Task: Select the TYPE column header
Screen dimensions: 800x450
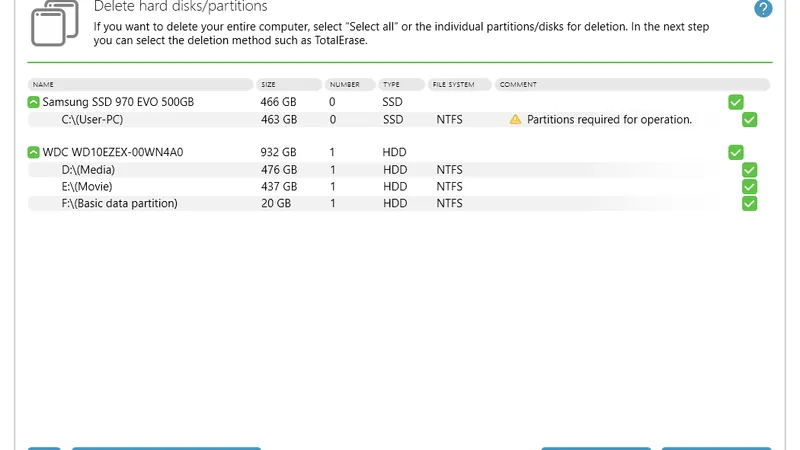Action: 390,85
